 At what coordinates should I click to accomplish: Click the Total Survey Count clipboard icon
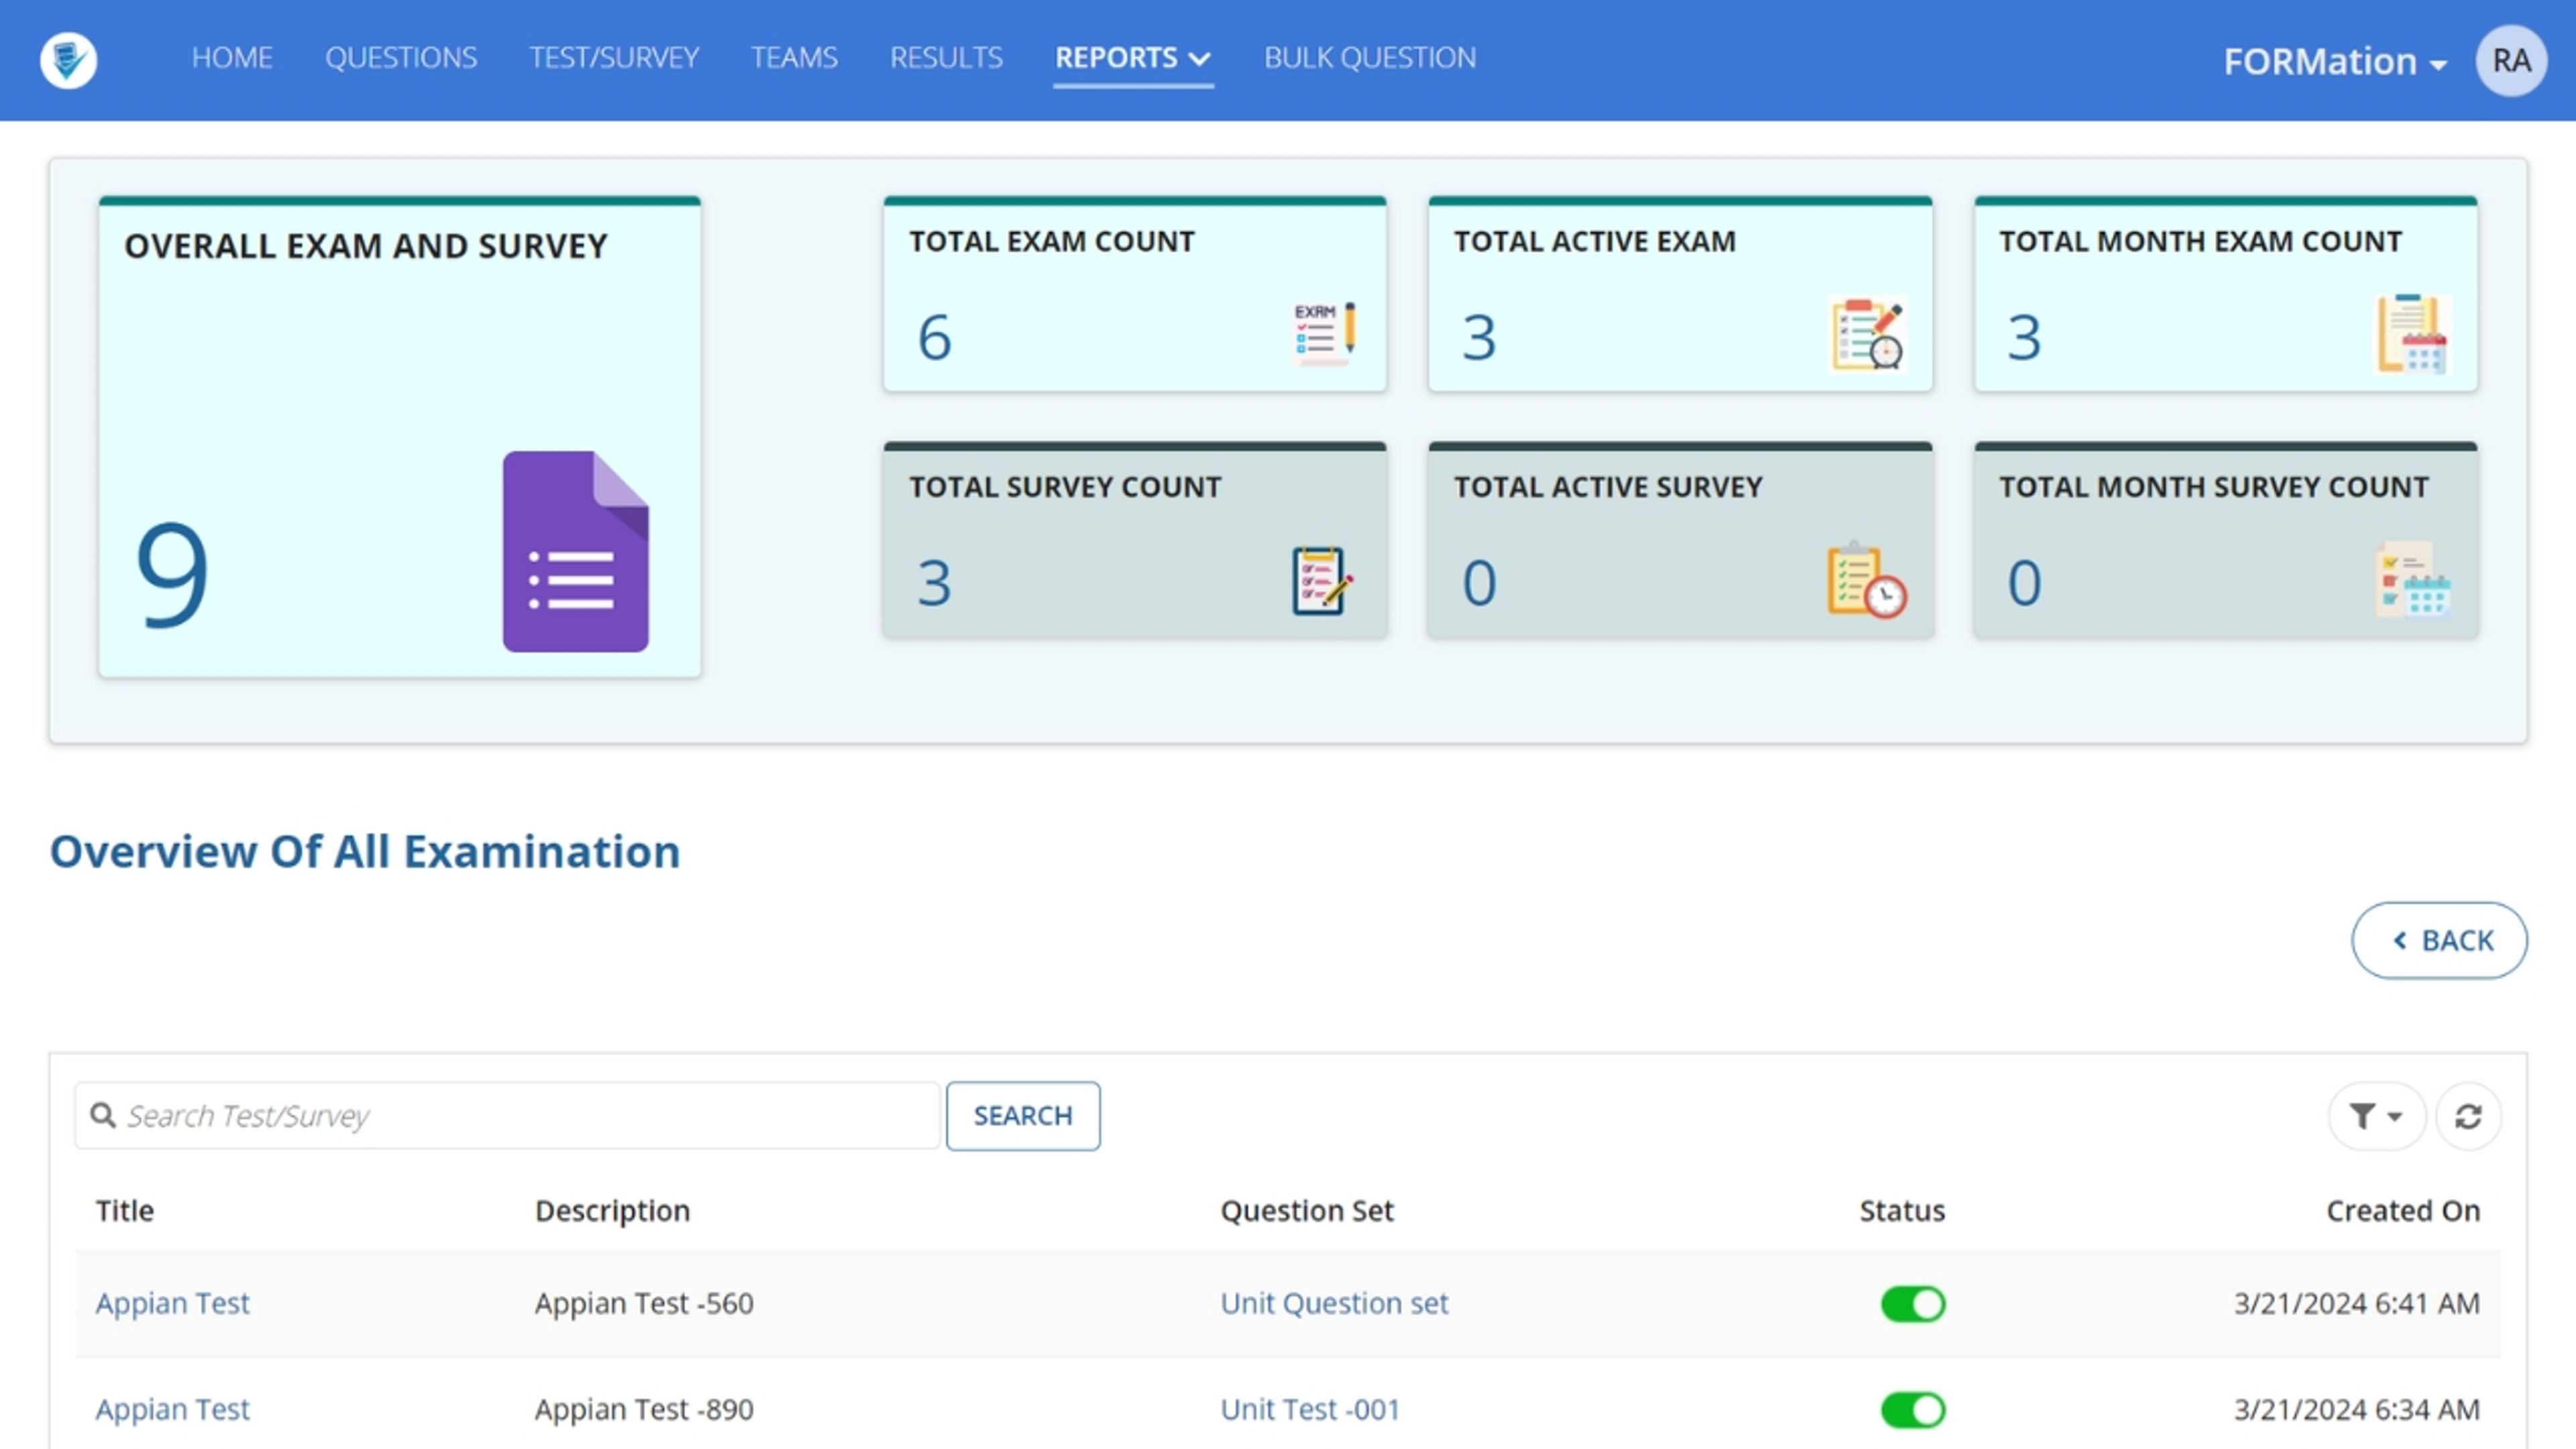pos(1322,580)
